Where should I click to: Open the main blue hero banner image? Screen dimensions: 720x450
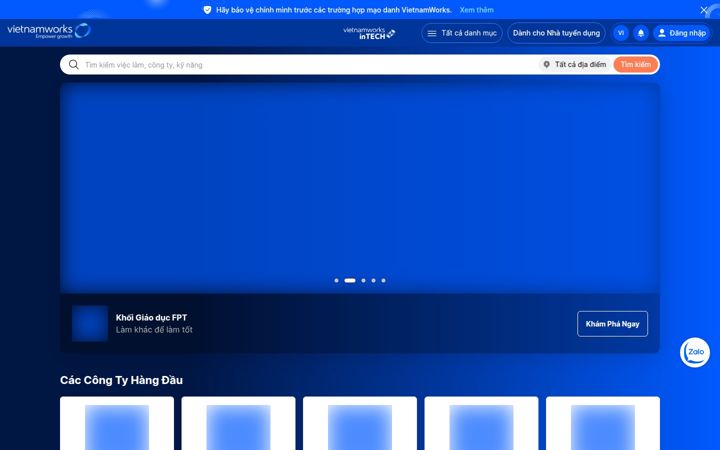[x=360, y=187]
